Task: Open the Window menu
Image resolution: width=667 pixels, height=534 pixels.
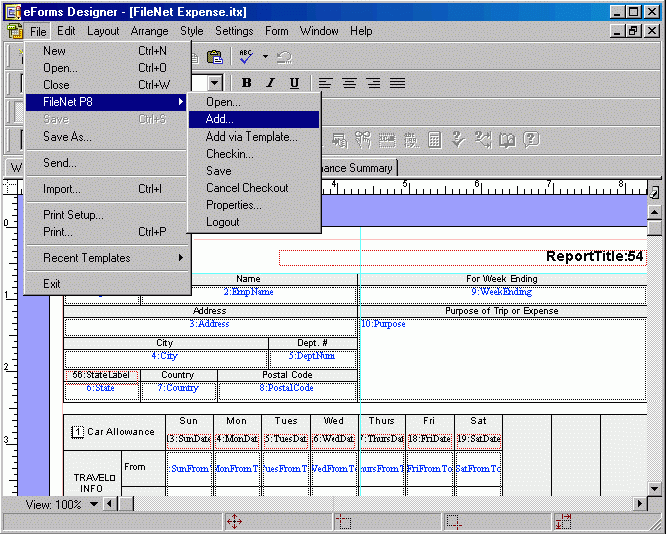Action: coord(319,31)
